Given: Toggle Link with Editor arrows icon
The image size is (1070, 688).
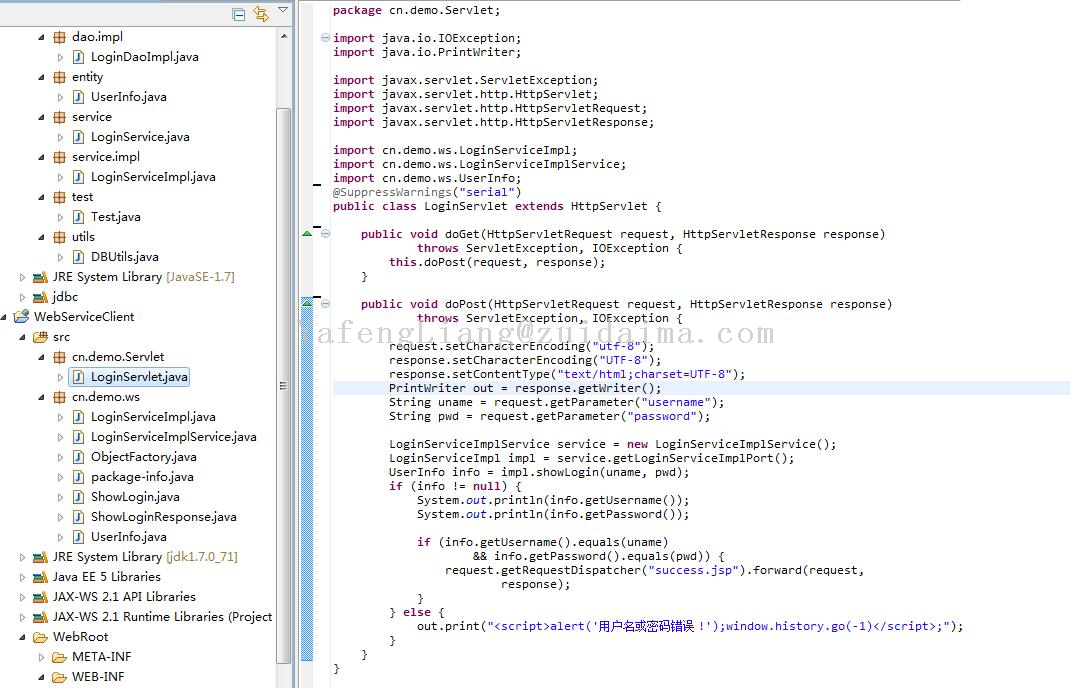Looking at the screenshot, I should pyautogui.click(x=261, y=13).
